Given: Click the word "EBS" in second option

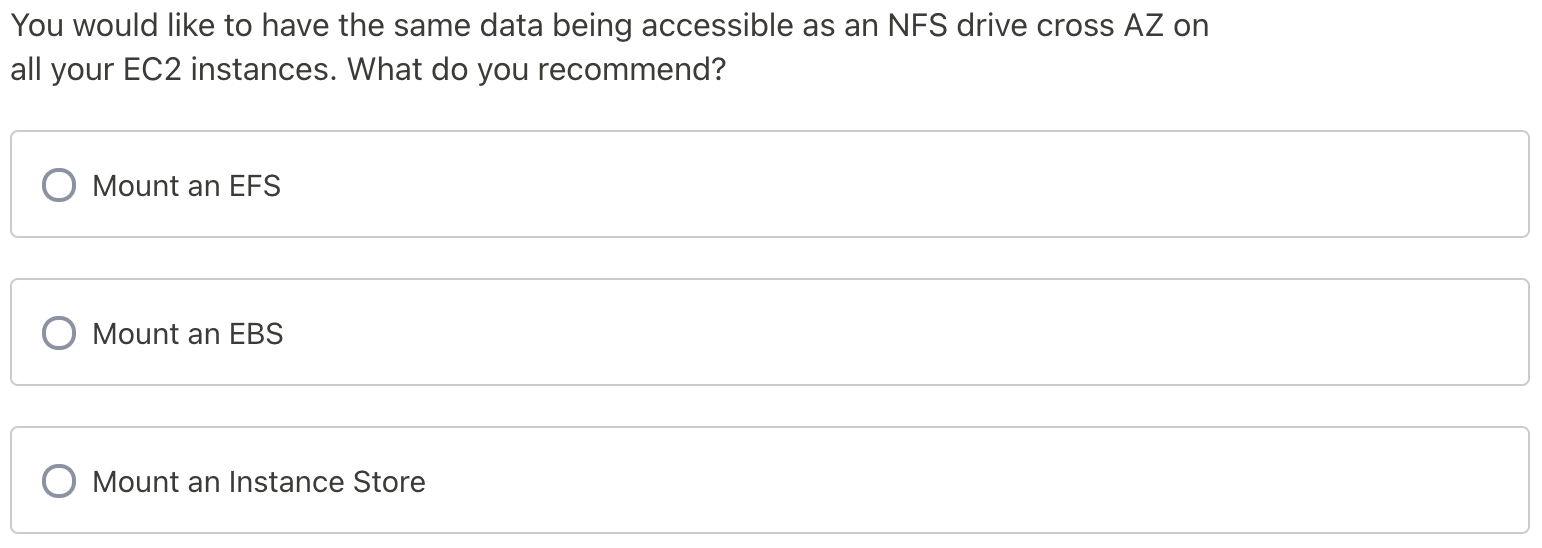Looking at the screenshot, I should click(x=256, y=334).
